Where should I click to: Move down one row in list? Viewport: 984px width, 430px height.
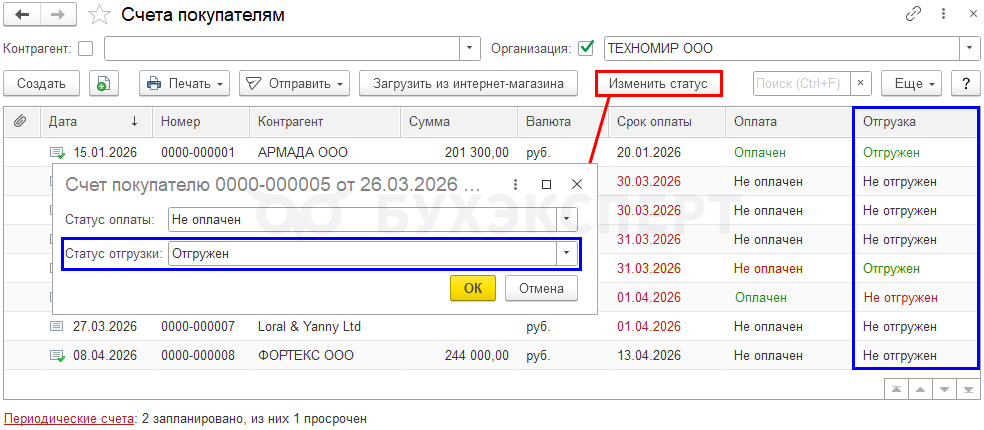944,389
